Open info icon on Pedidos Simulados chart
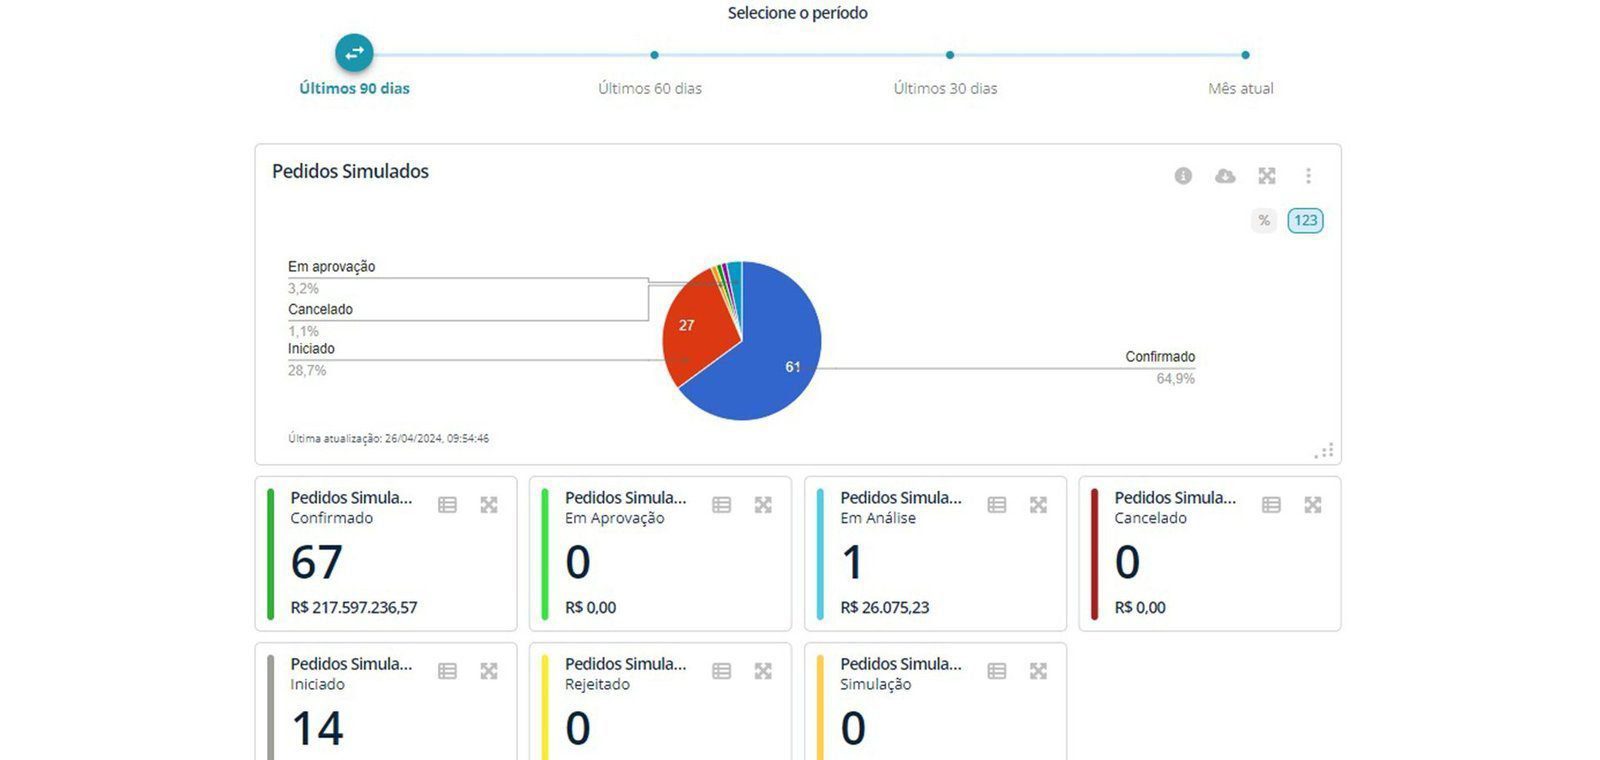1600x760 pixels. tap(1183, 176)
